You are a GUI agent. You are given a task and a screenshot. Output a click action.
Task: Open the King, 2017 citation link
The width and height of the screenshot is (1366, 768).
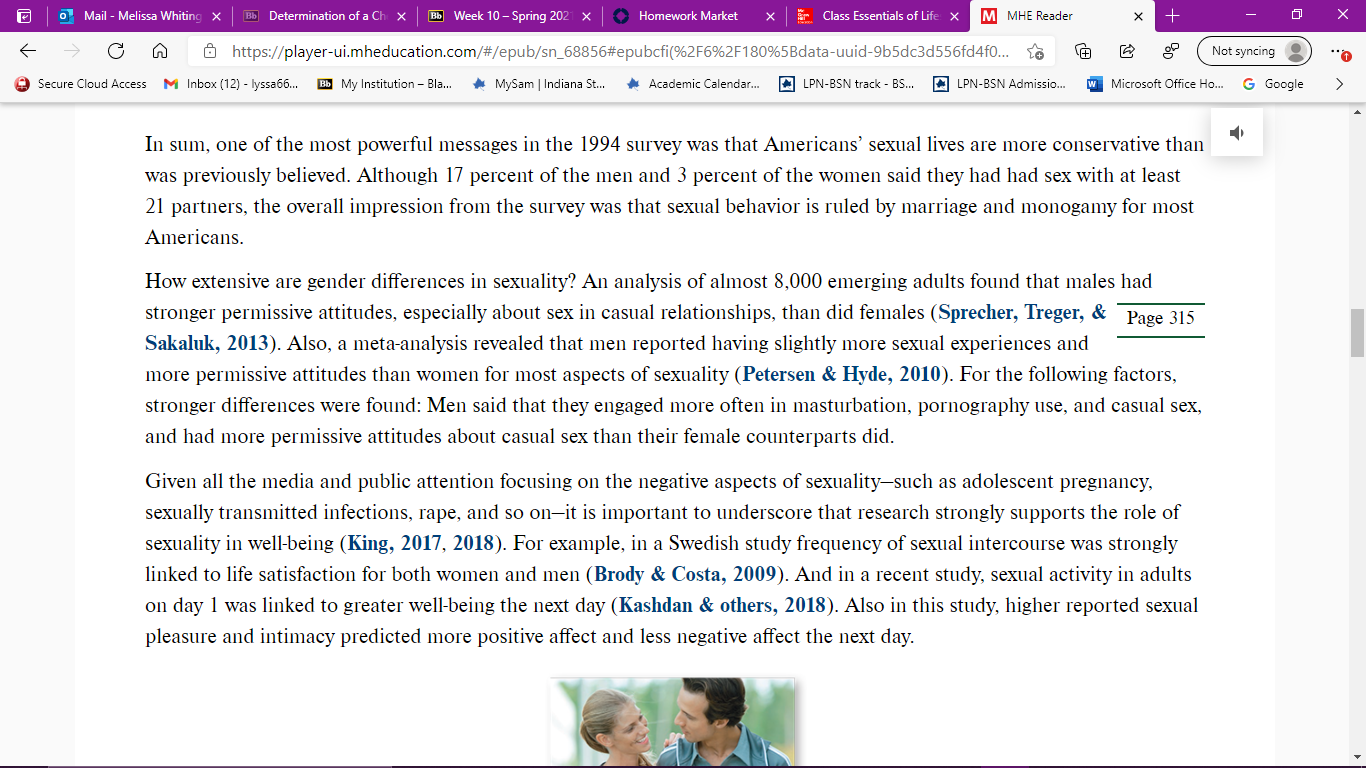396,545
